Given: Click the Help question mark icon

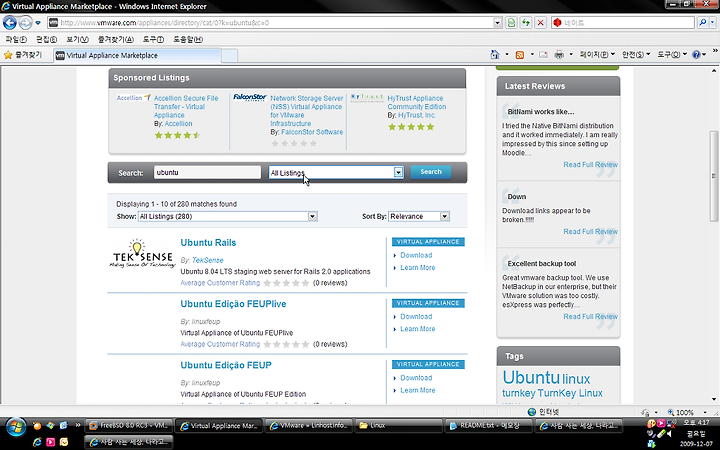Looking at the screenshot, I should [x=697, y=55].
